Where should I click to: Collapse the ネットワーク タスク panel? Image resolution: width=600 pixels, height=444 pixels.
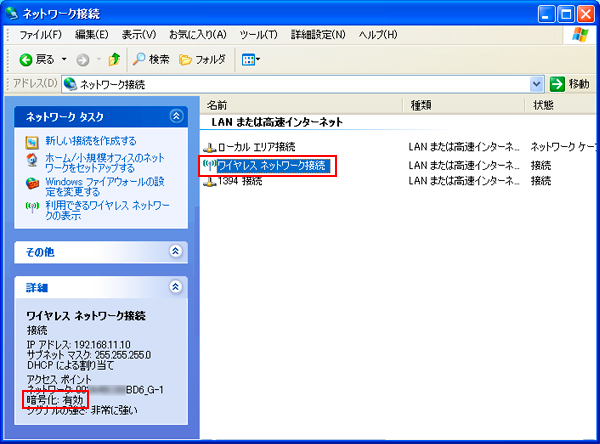[176, 116]
